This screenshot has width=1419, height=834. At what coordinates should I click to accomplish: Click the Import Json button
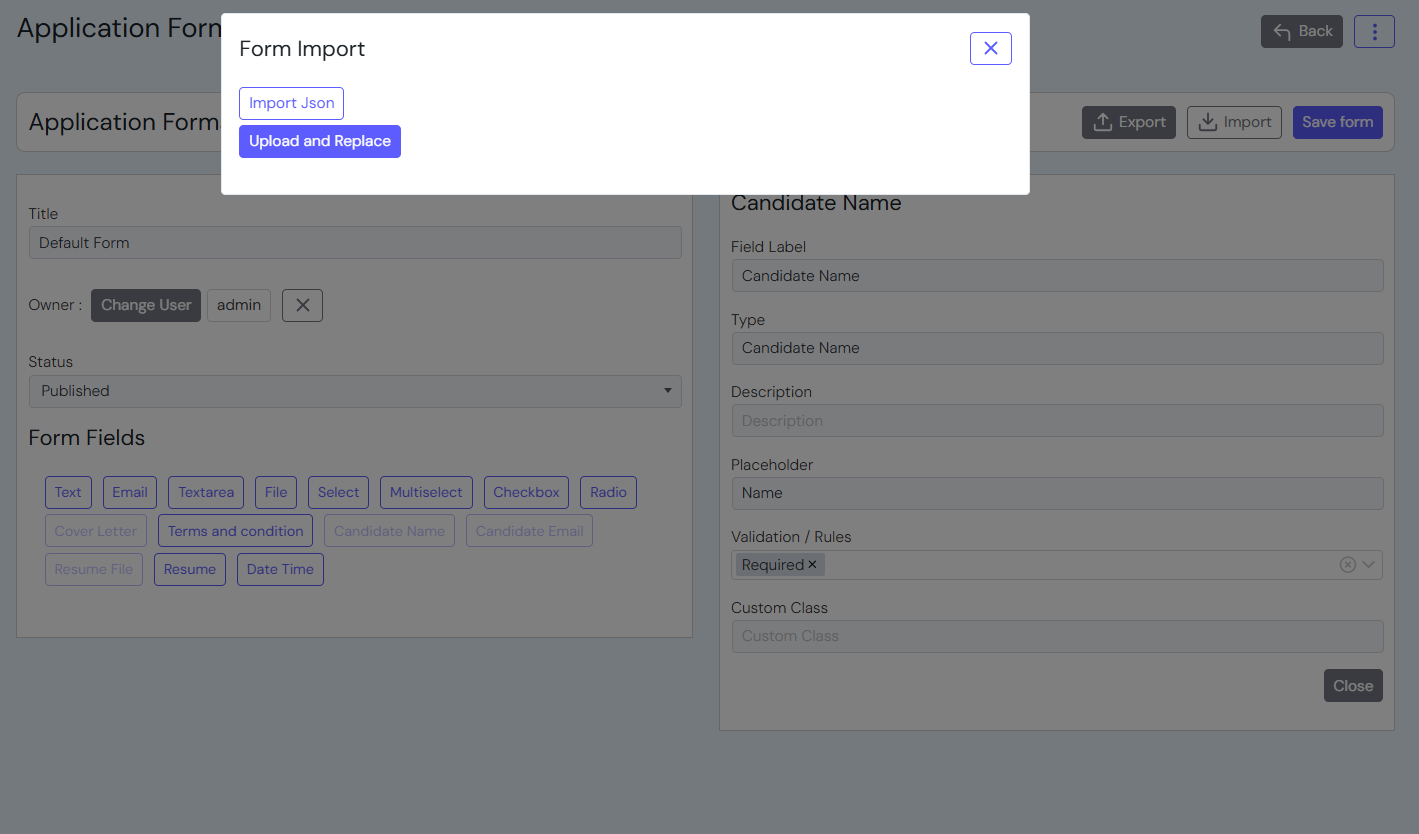coord(291,103)
